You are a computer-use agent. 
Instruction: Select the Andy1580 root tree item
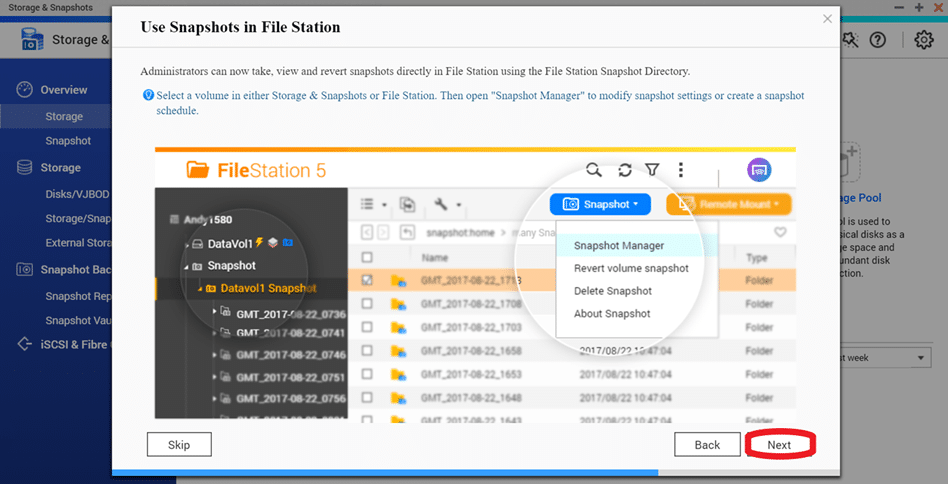click(208, 220)
